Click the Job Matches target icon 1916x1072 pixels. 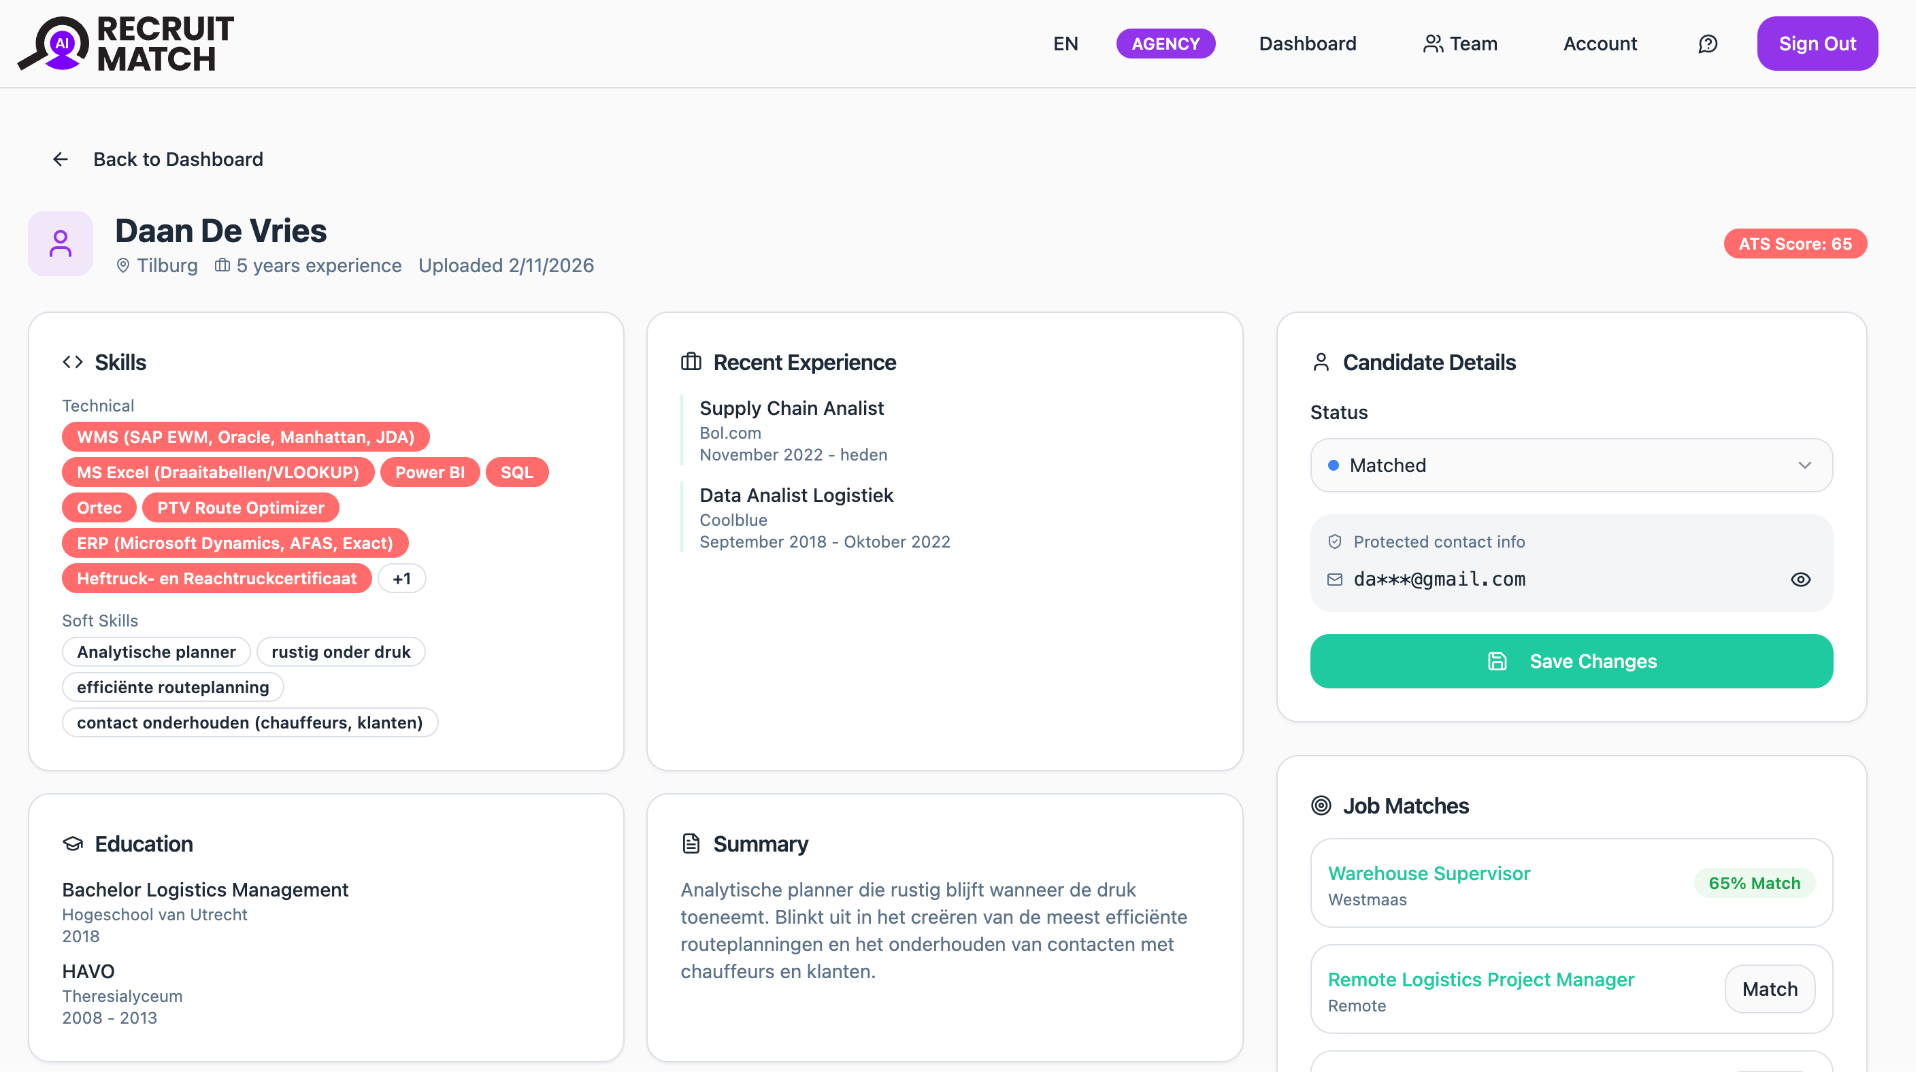tap(1320, 805)
